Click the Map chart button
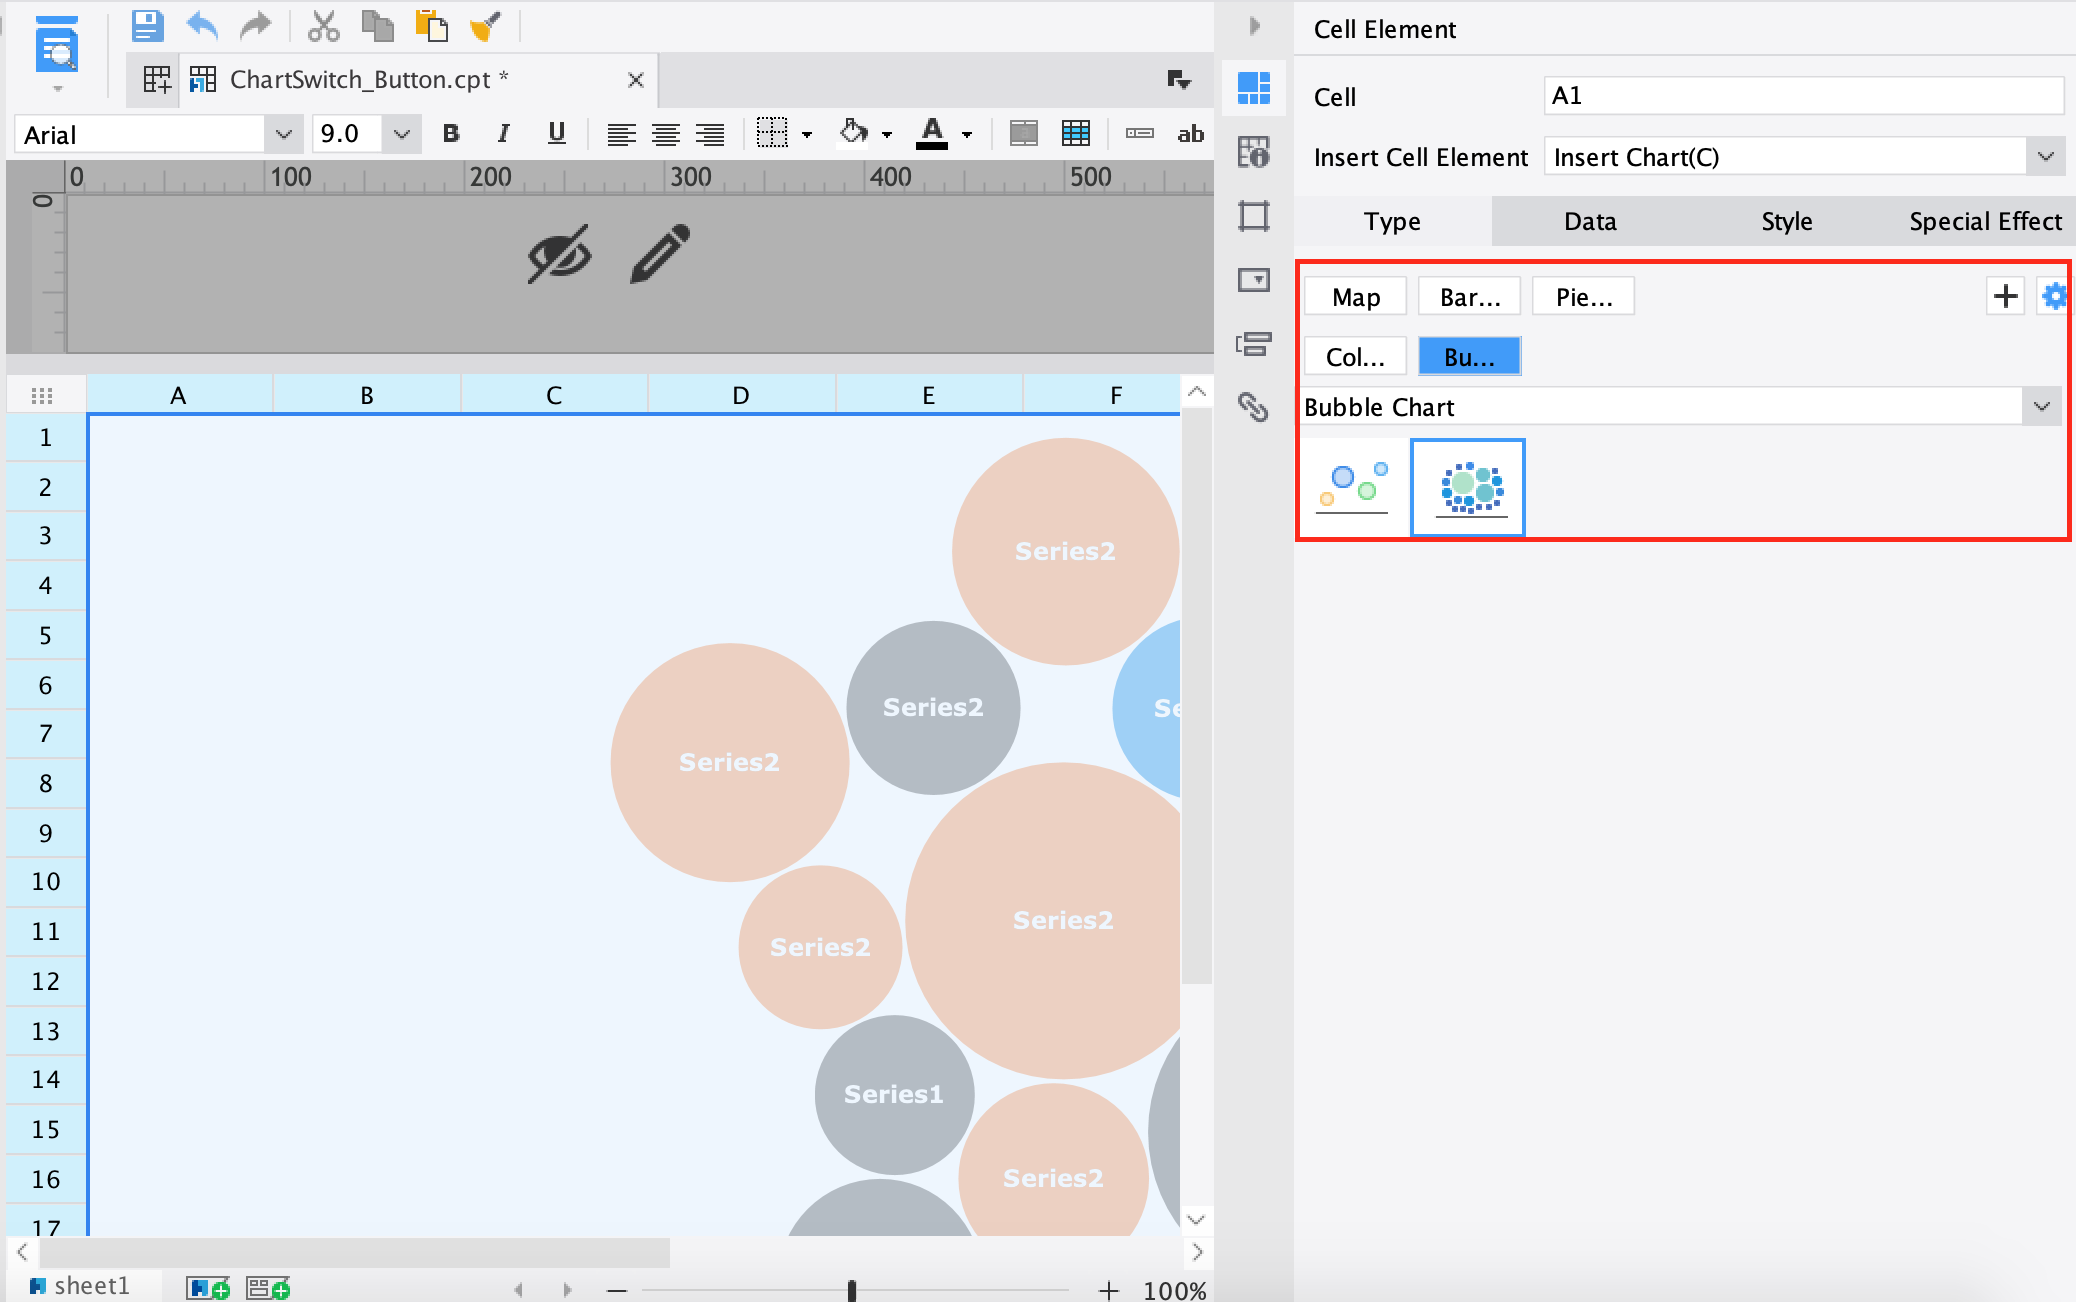2076x1302 pixels. coord(1355,297)
